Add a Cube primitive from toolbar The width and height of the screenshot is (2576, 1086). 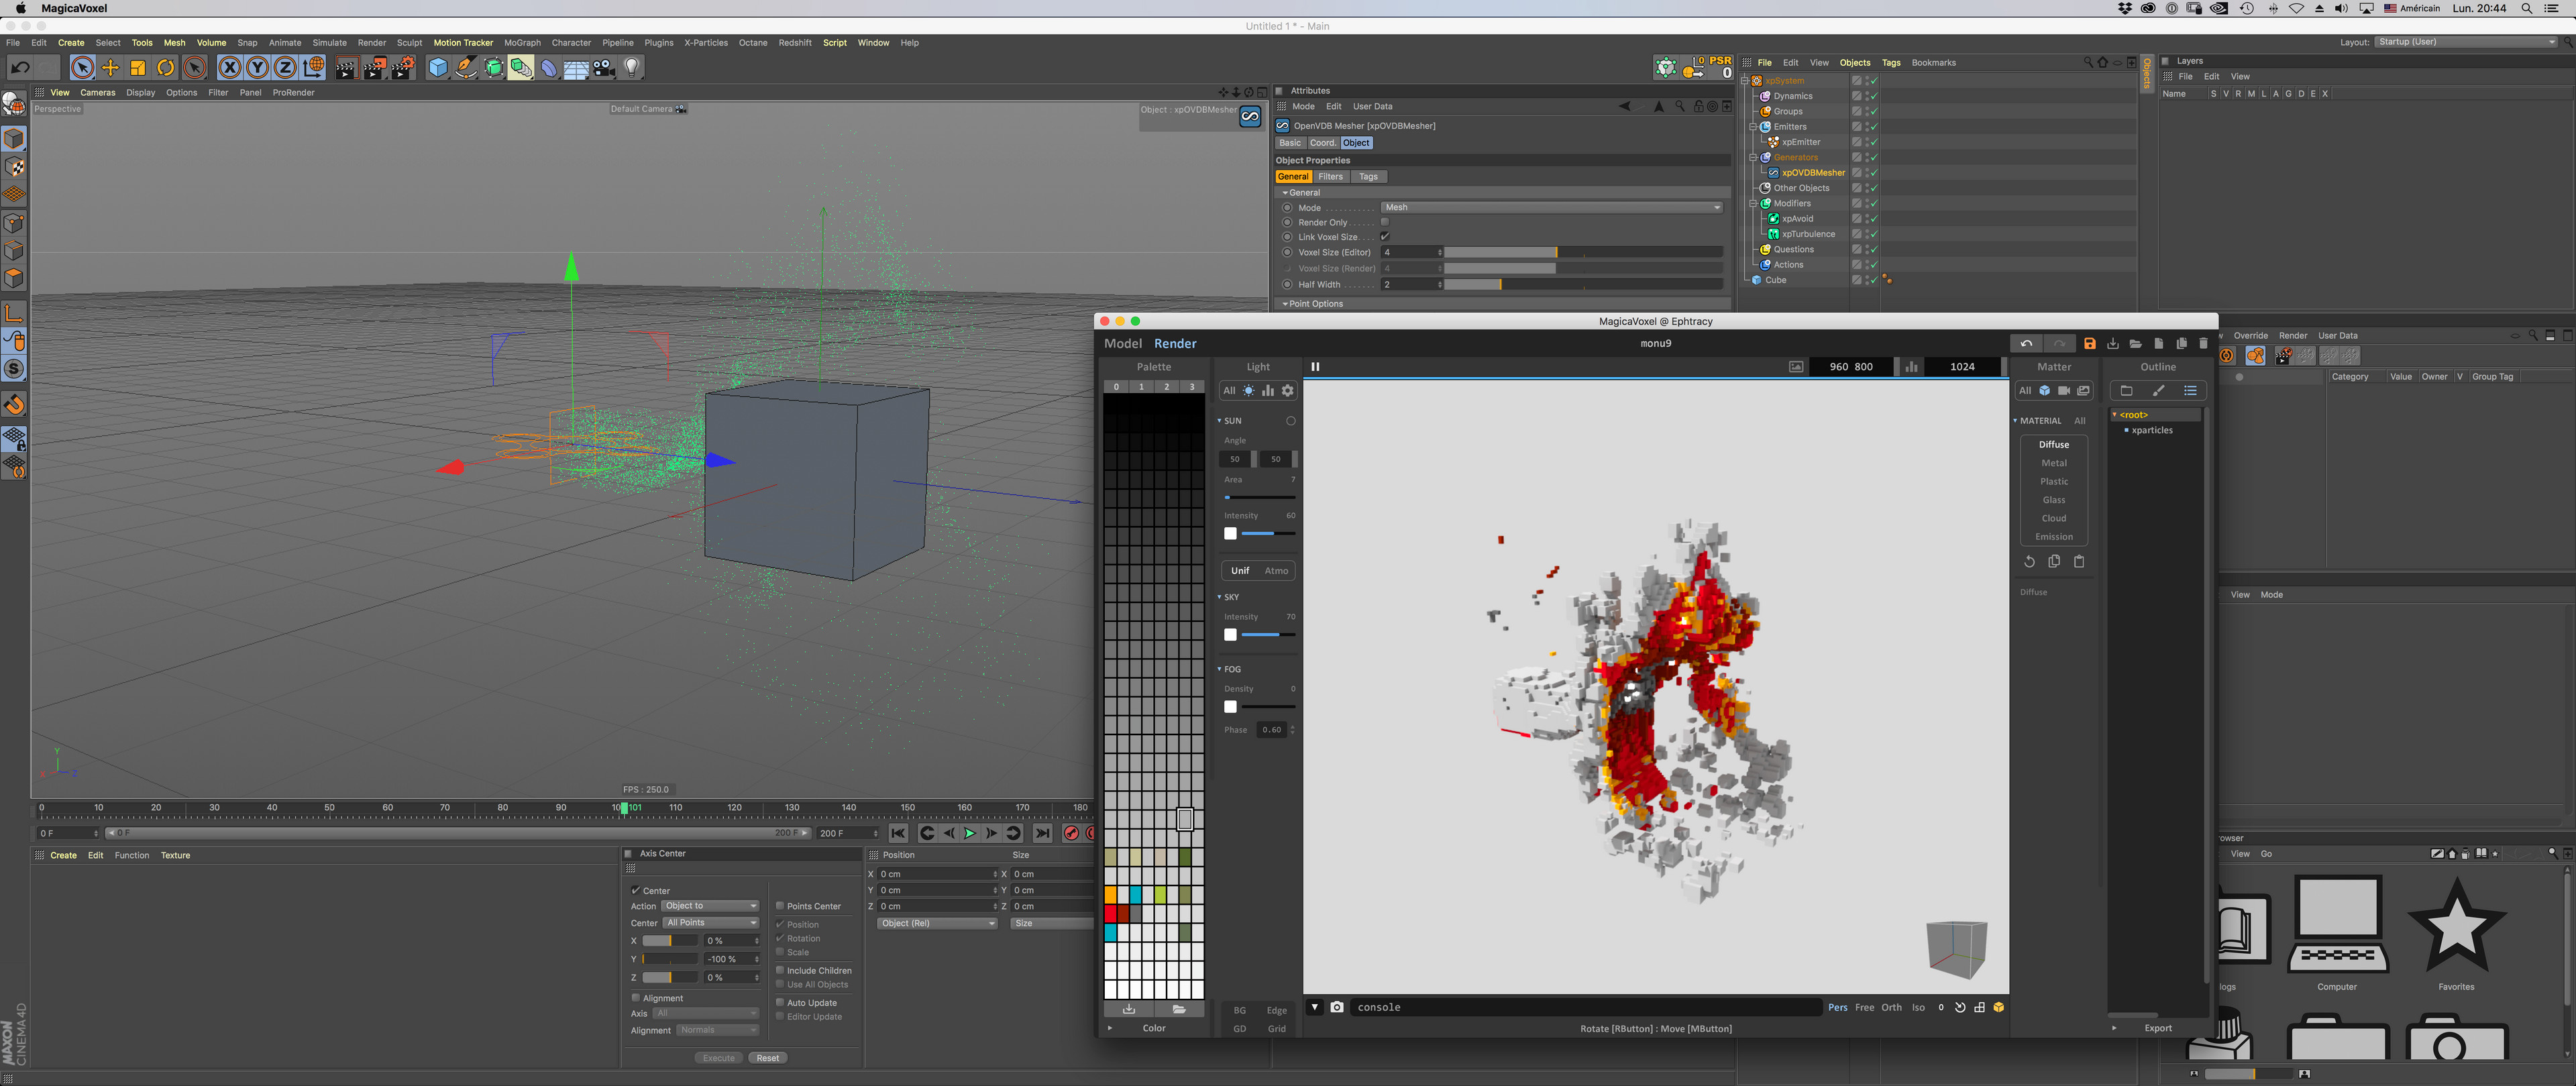tap(437, 67)
